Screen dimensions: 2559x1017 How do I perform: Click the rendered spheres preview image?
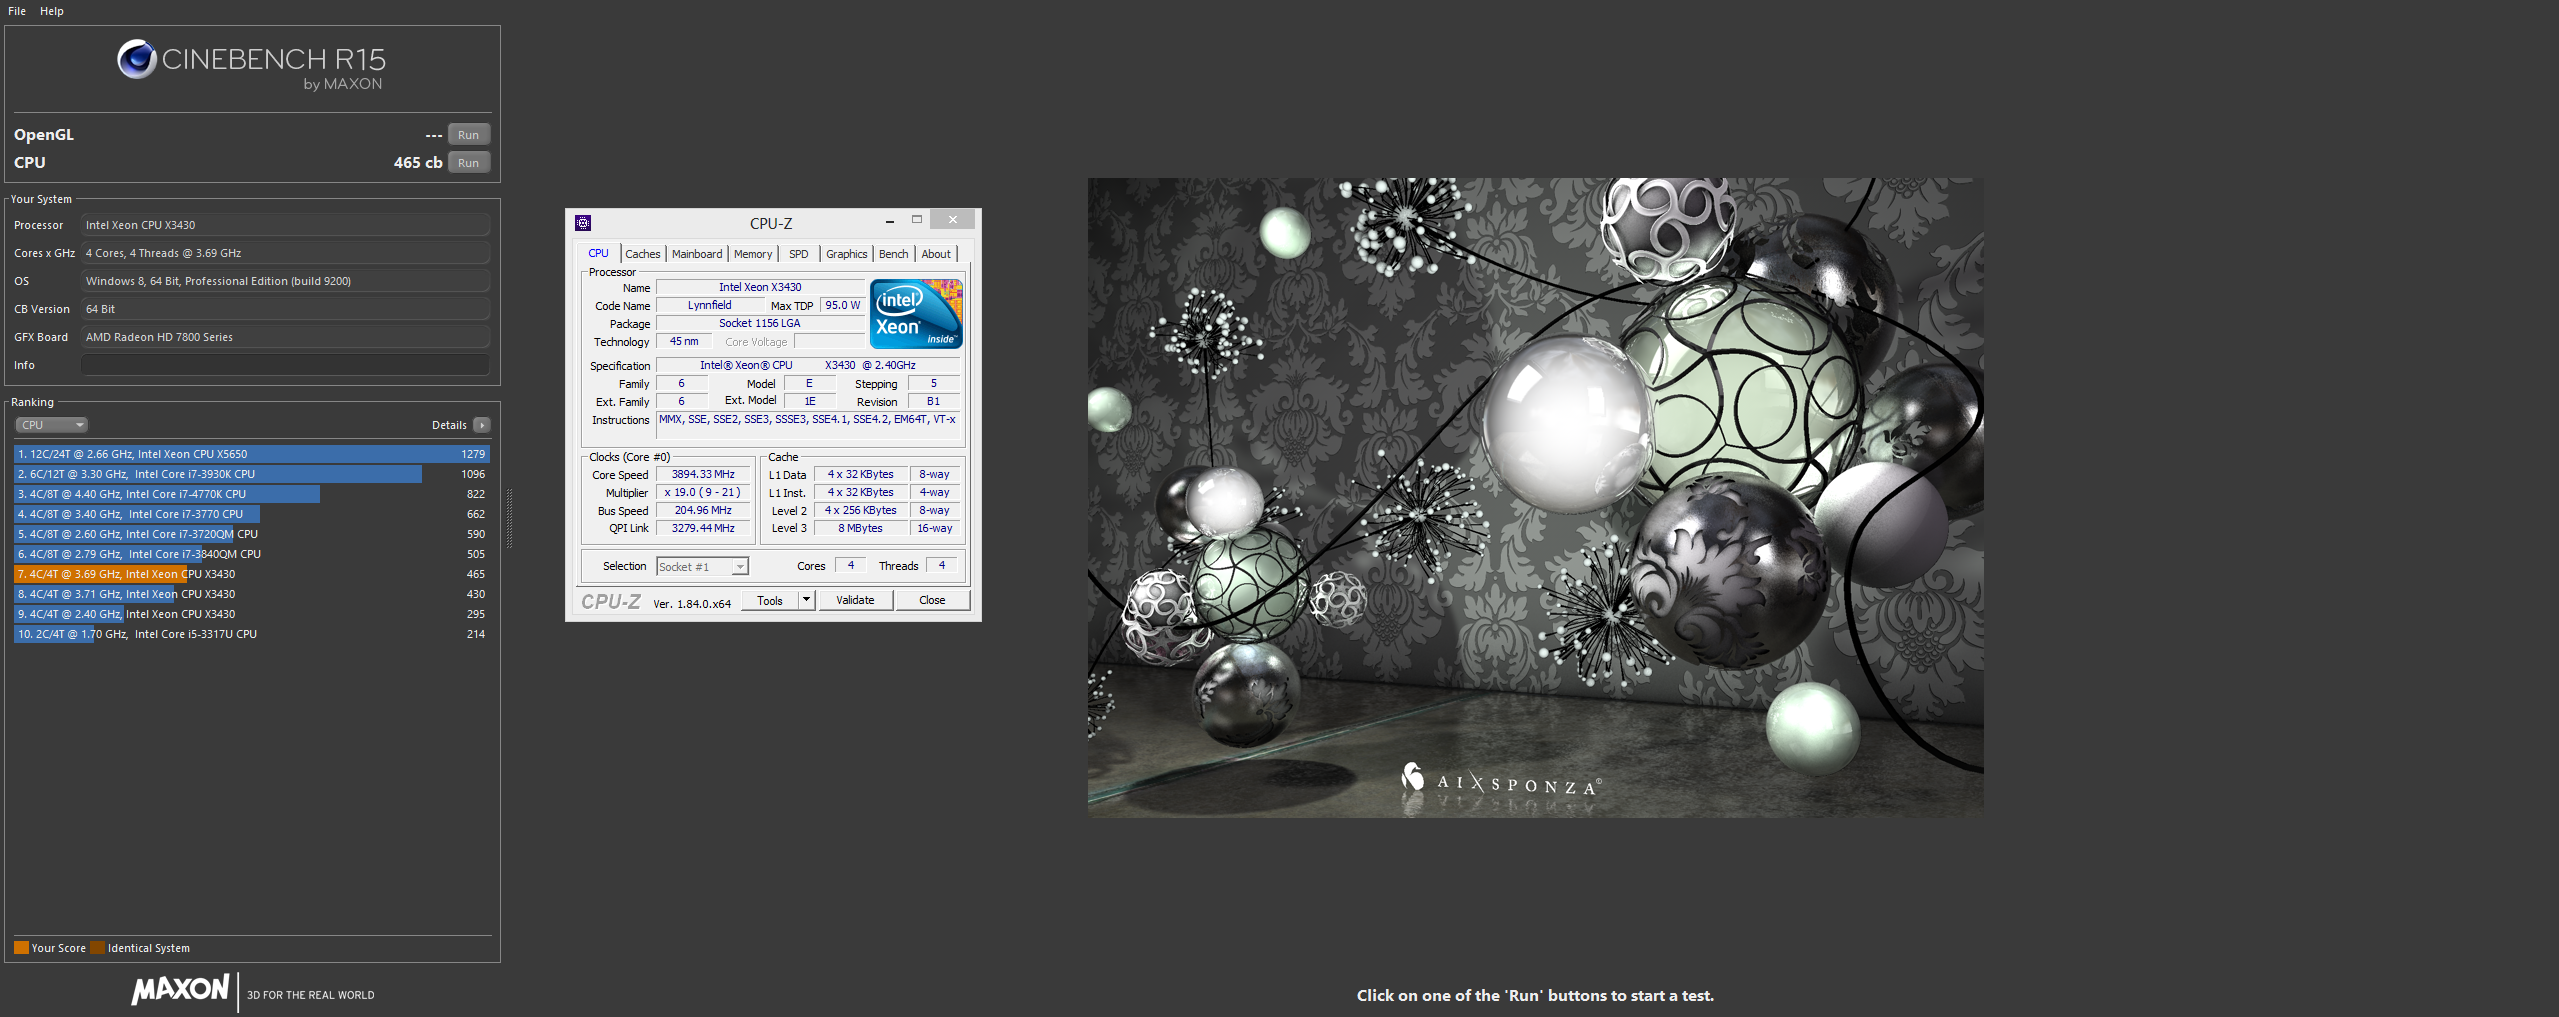[1535, 498]
